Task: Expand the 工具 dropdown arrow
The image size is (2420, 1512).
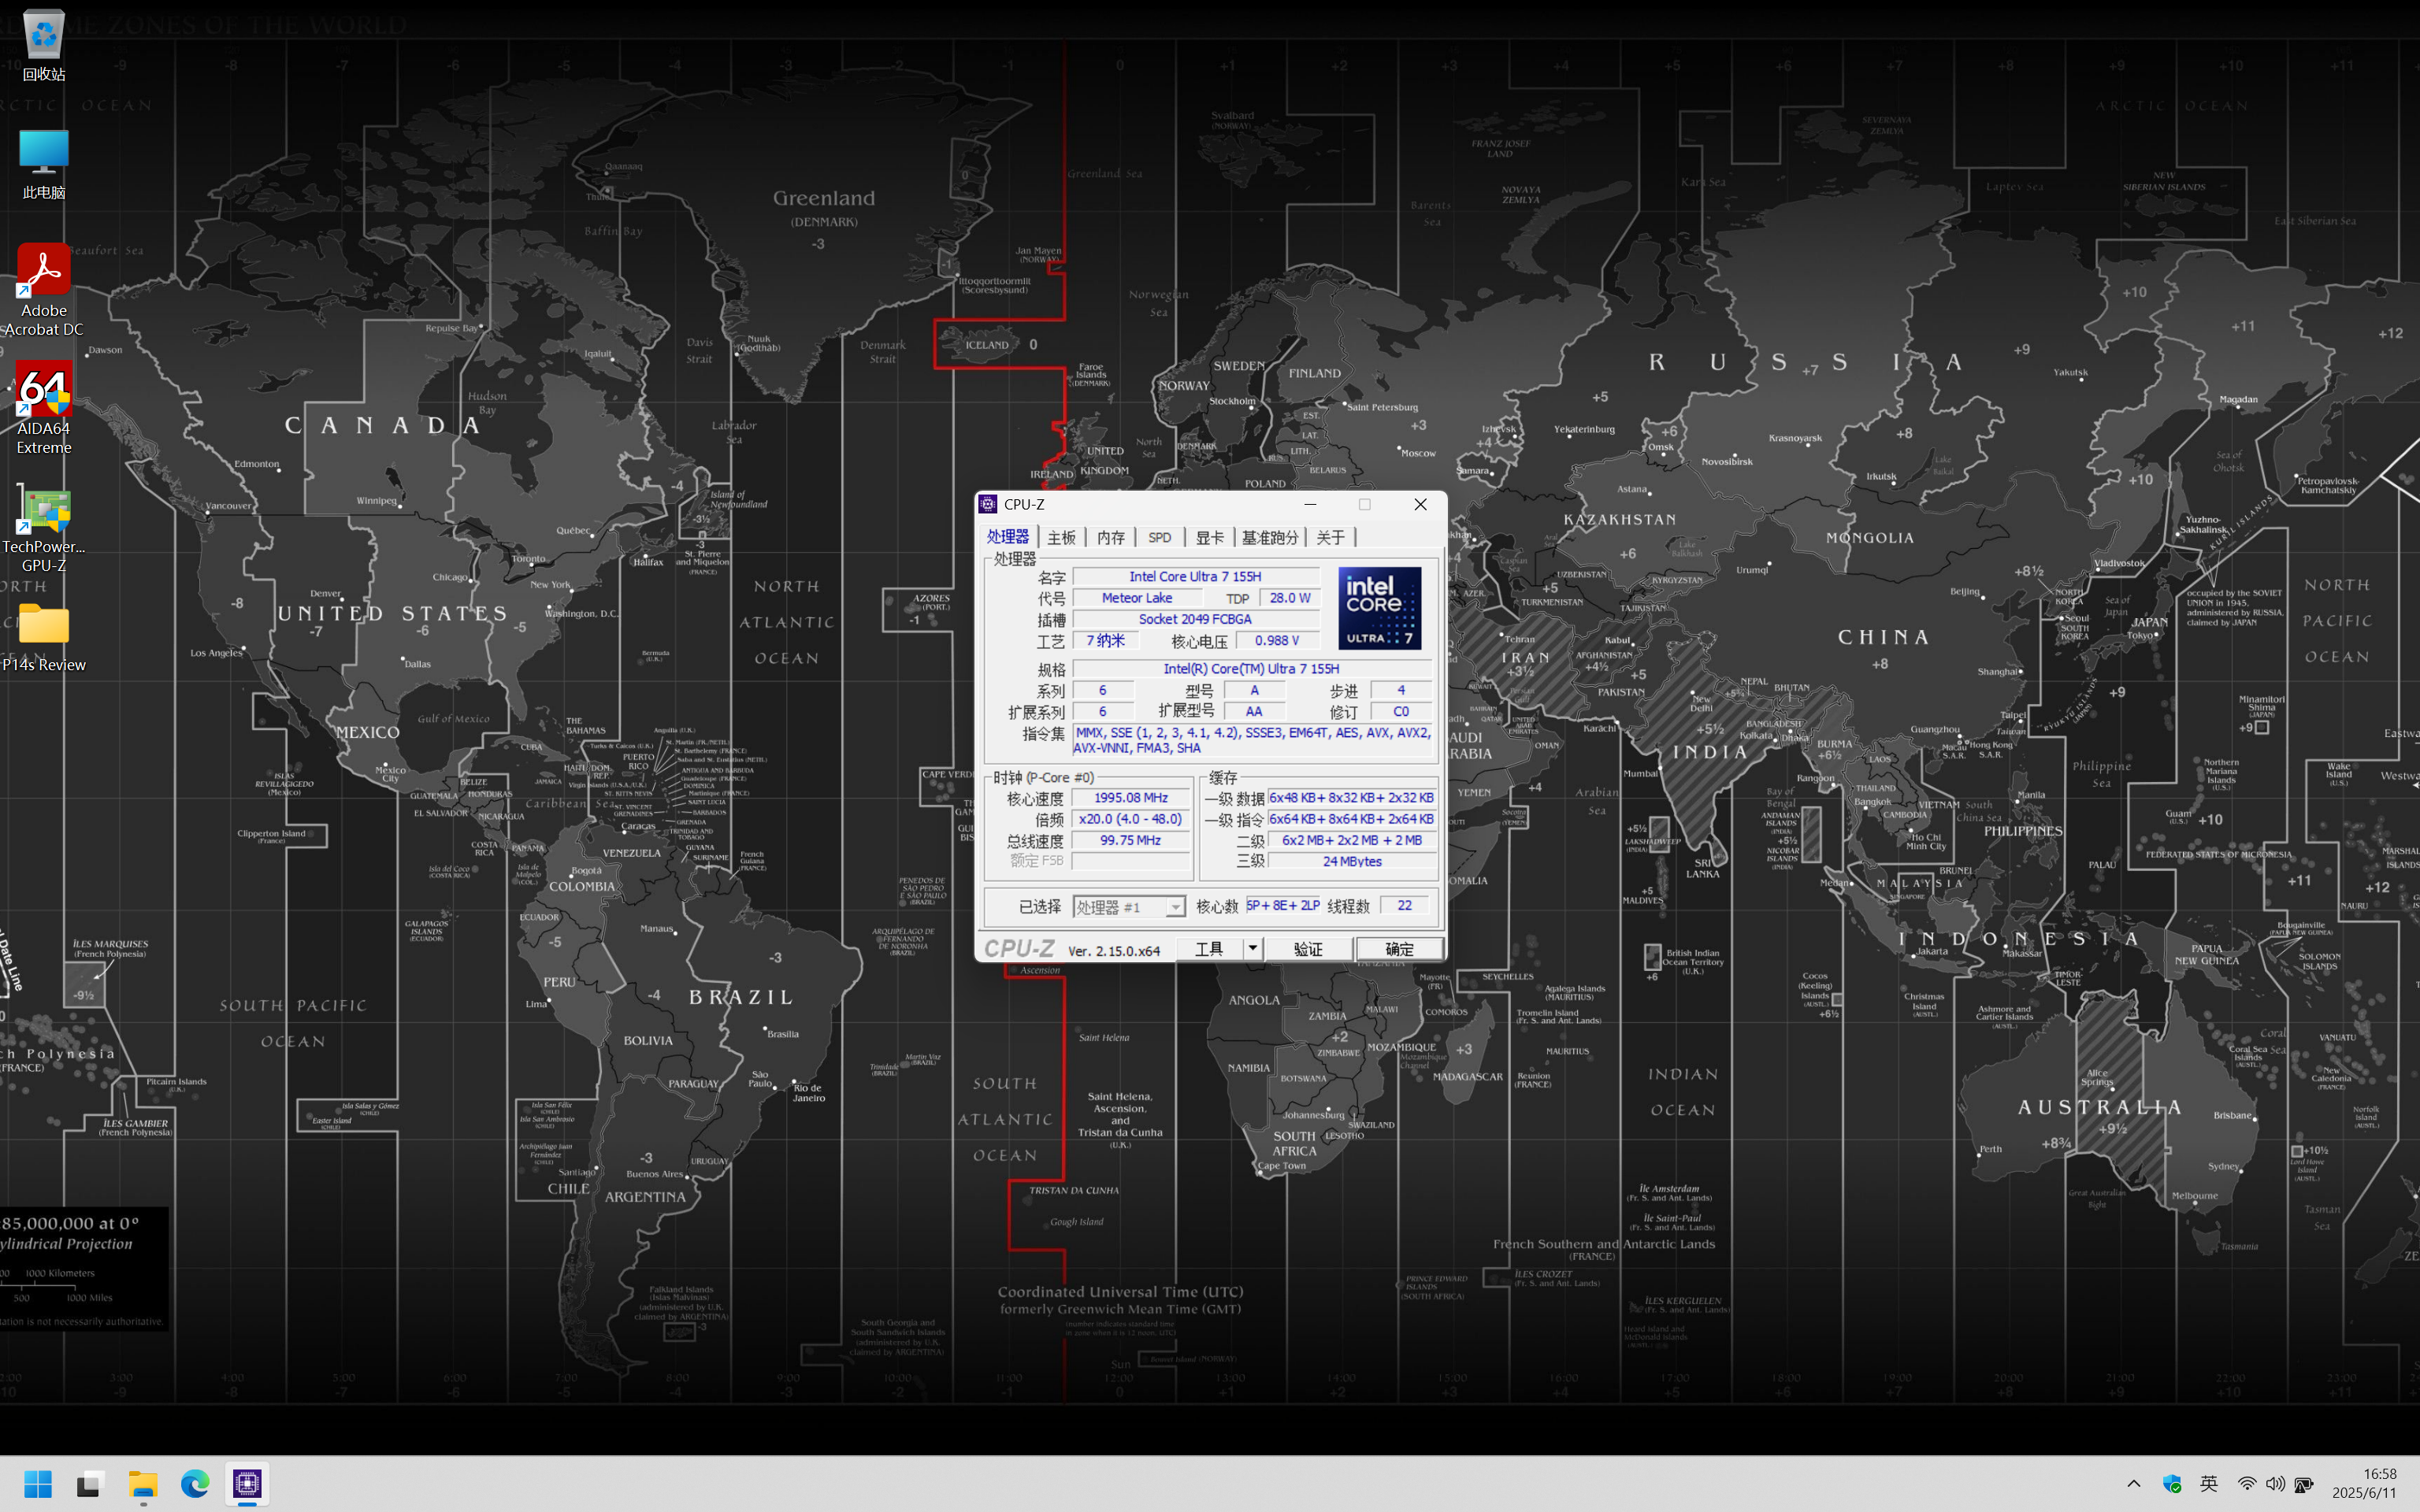Action: (1252, 949)
